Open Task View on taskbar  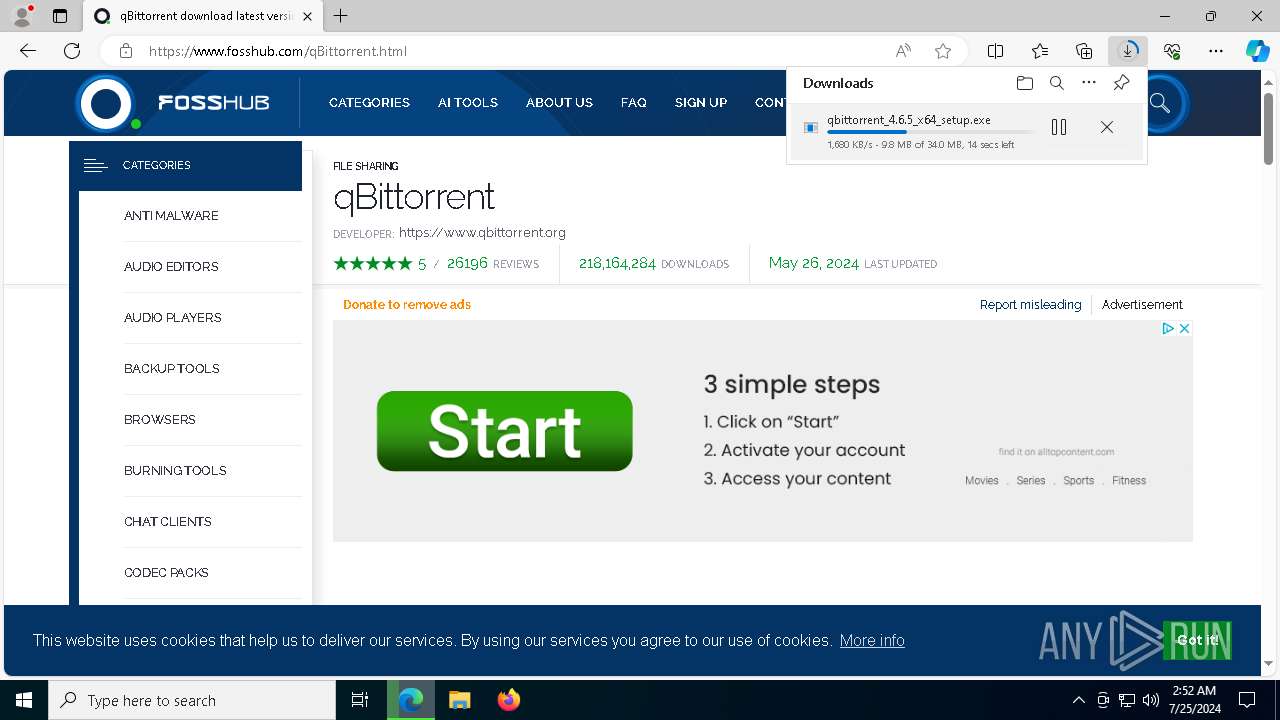pos(360,700)
